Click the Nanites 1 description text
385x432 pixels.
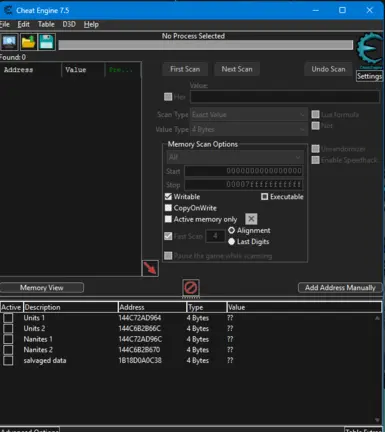point(38,339)
